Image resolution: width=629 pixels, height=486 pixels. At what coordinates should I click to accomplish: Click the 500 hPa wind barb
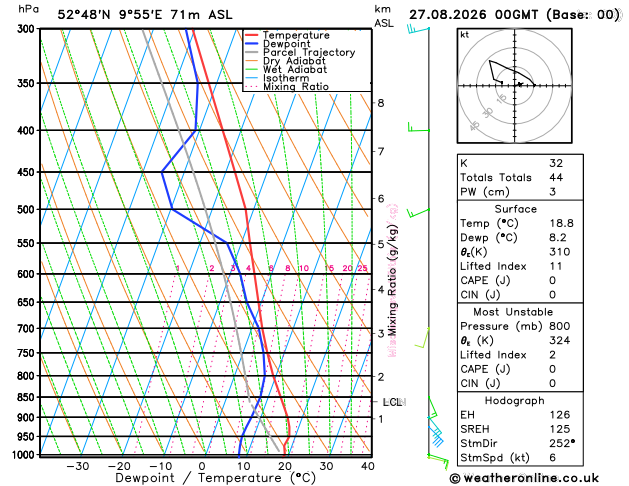(x=418, y=213)
